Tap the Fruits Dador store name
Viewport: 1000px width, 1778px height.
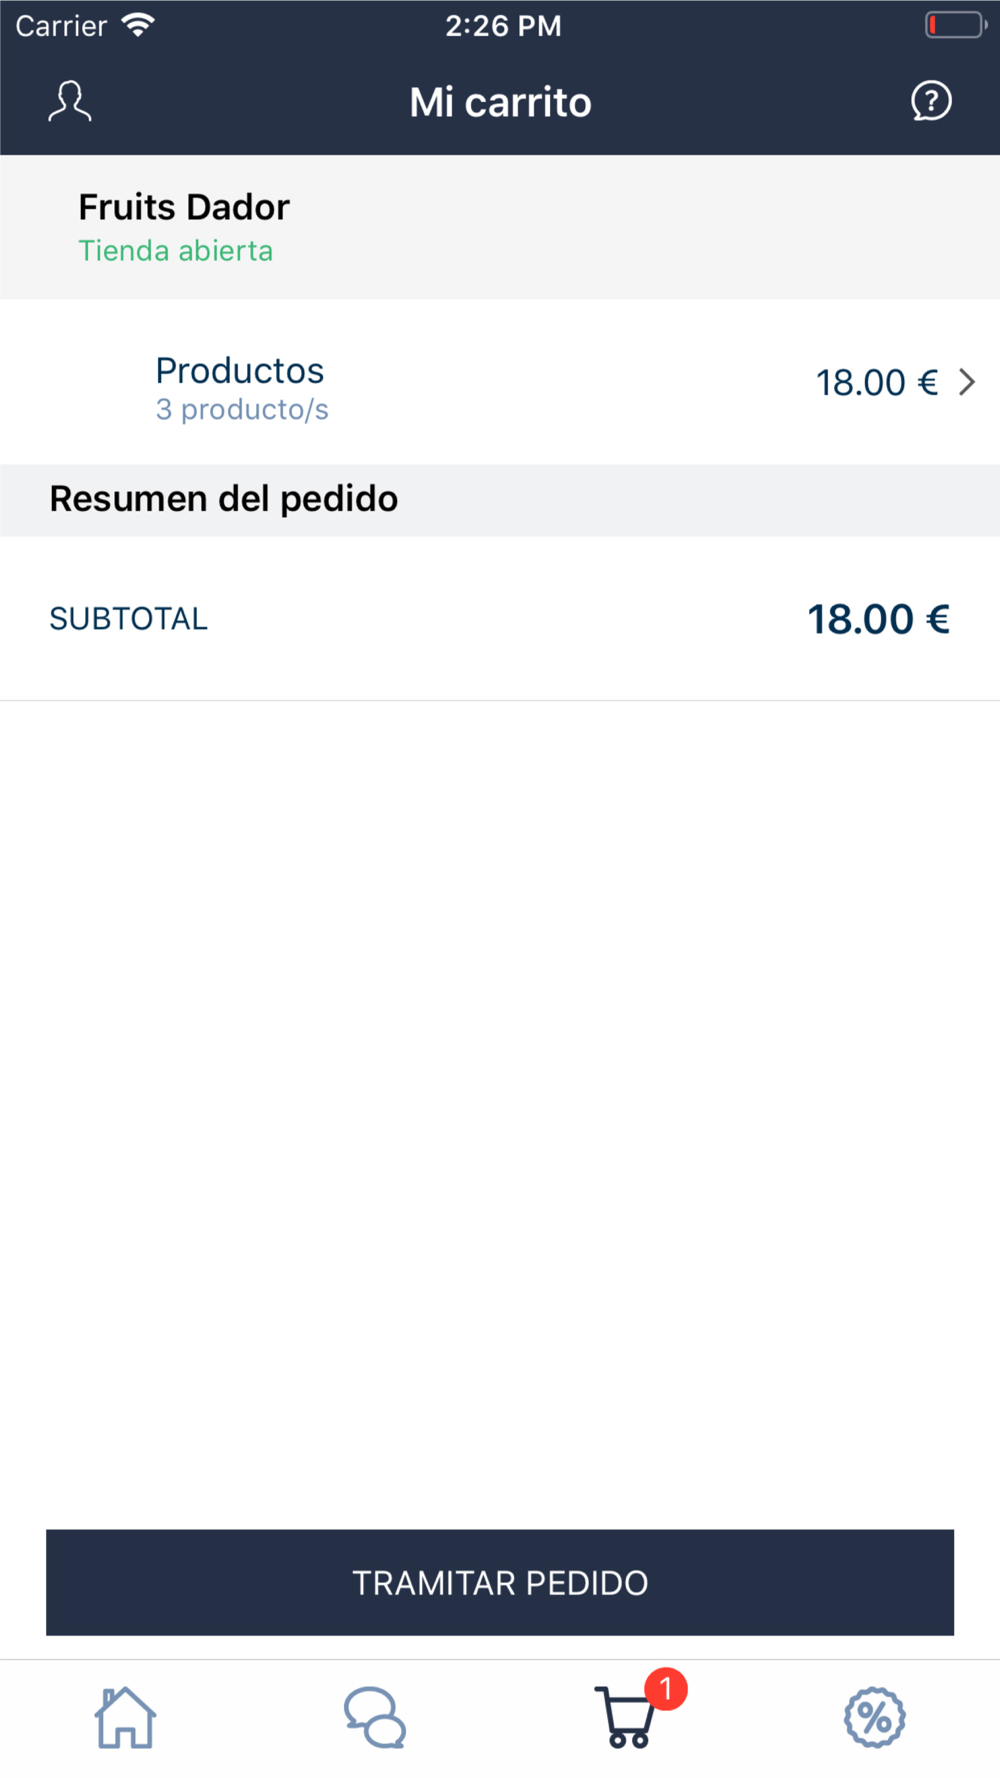(x=184, y=207)
